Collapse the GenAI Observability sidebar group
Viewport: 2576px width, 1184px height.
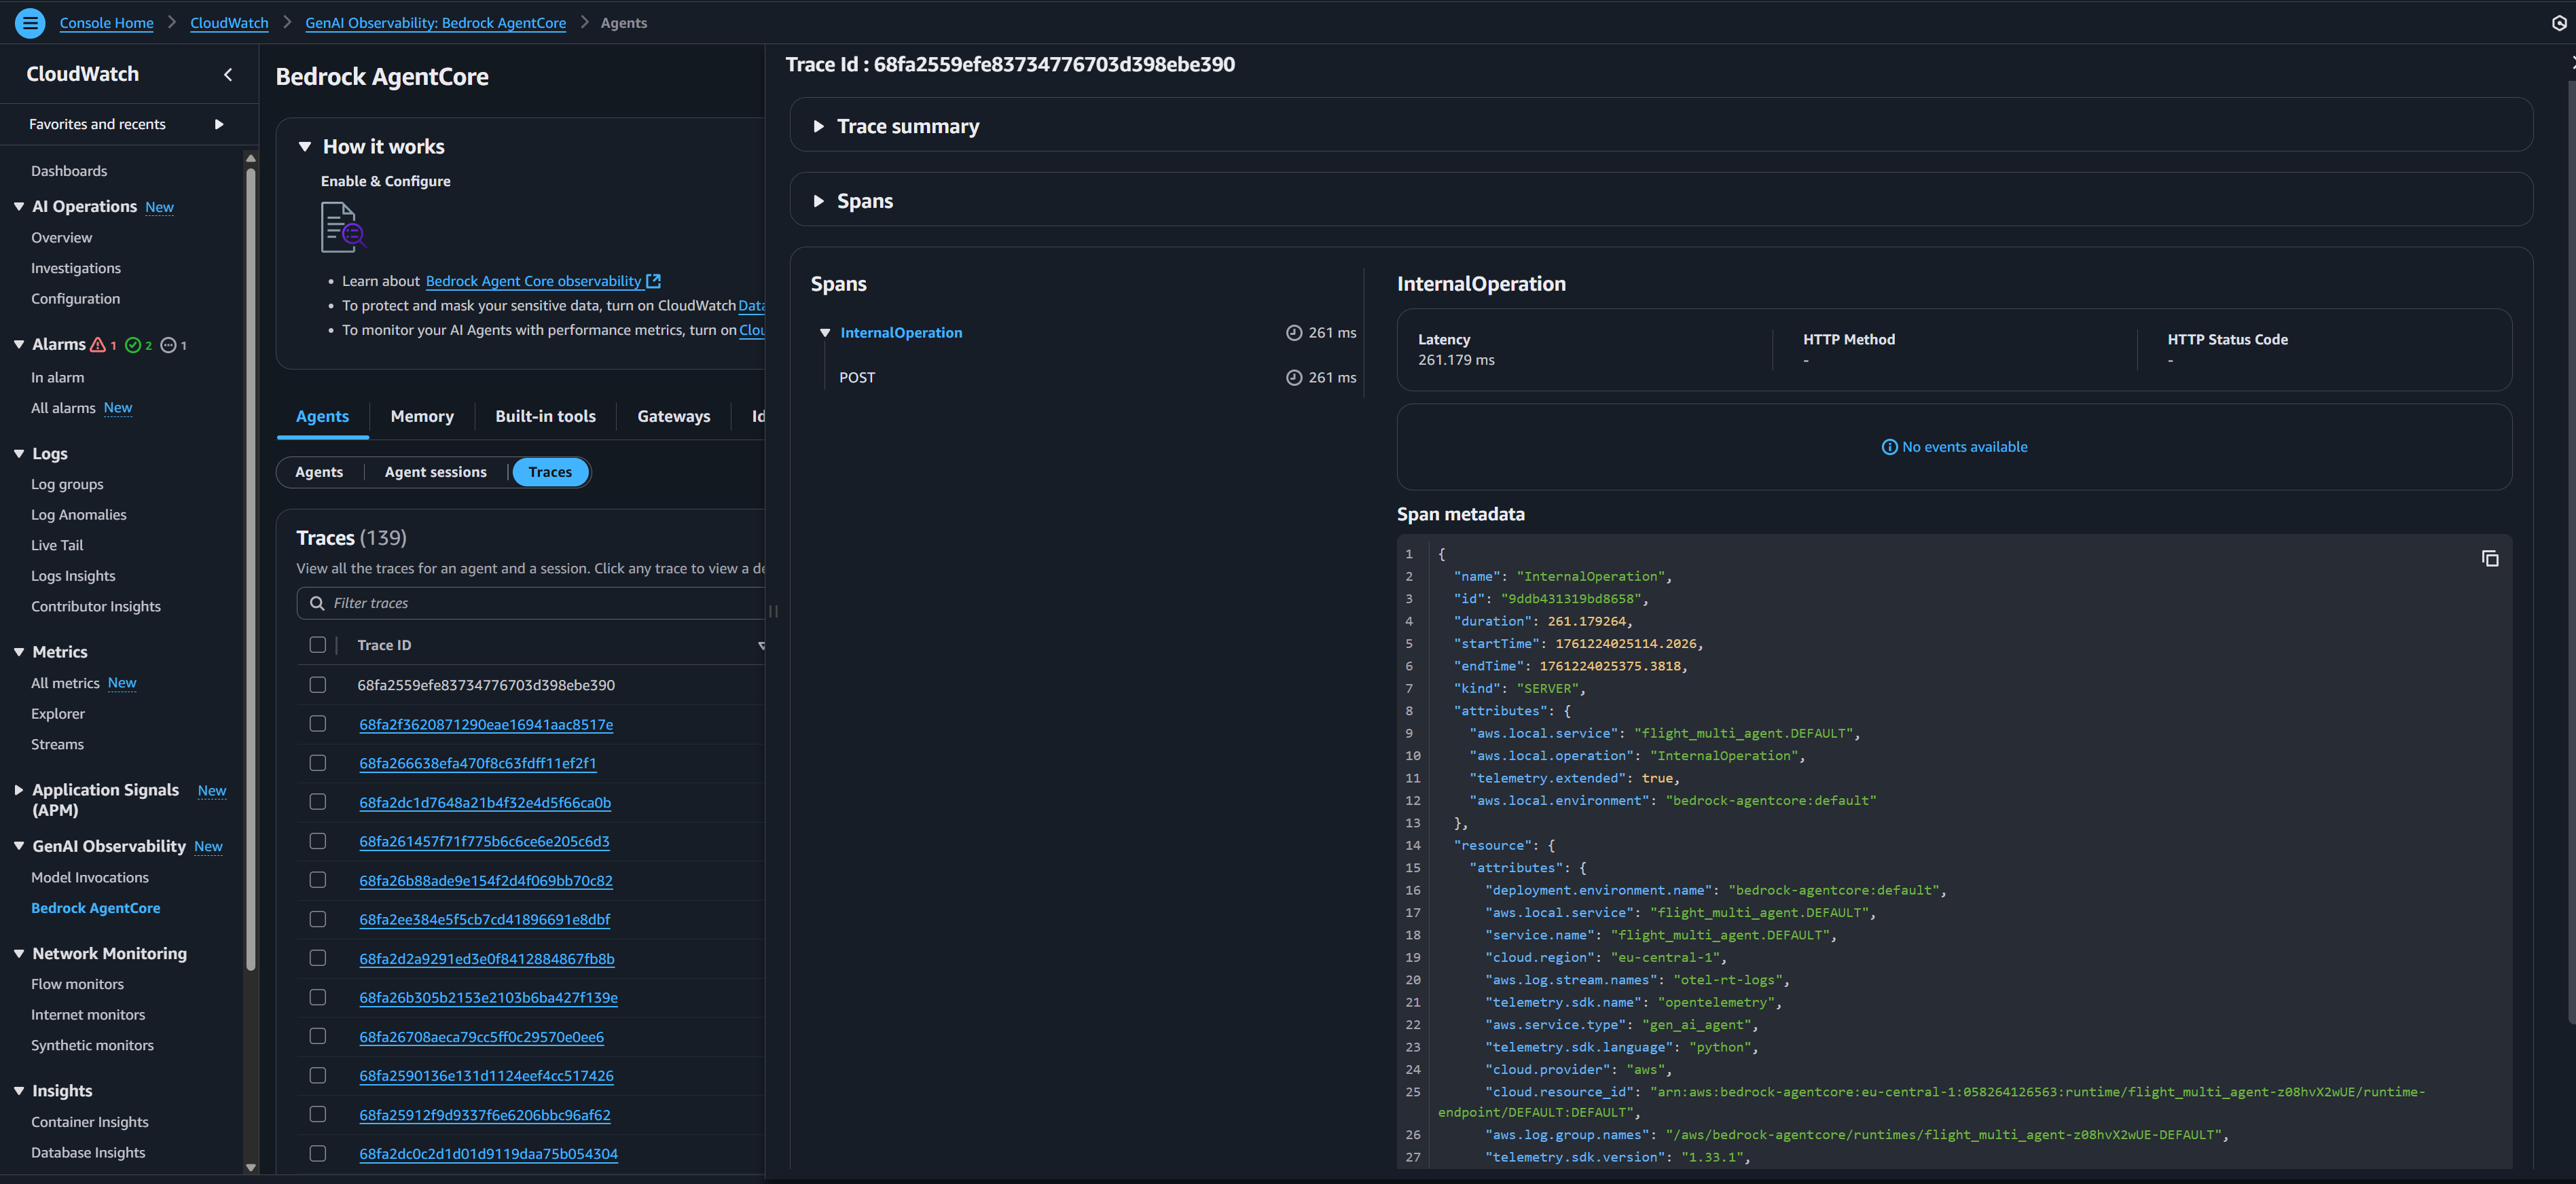(x=19, y=846)
